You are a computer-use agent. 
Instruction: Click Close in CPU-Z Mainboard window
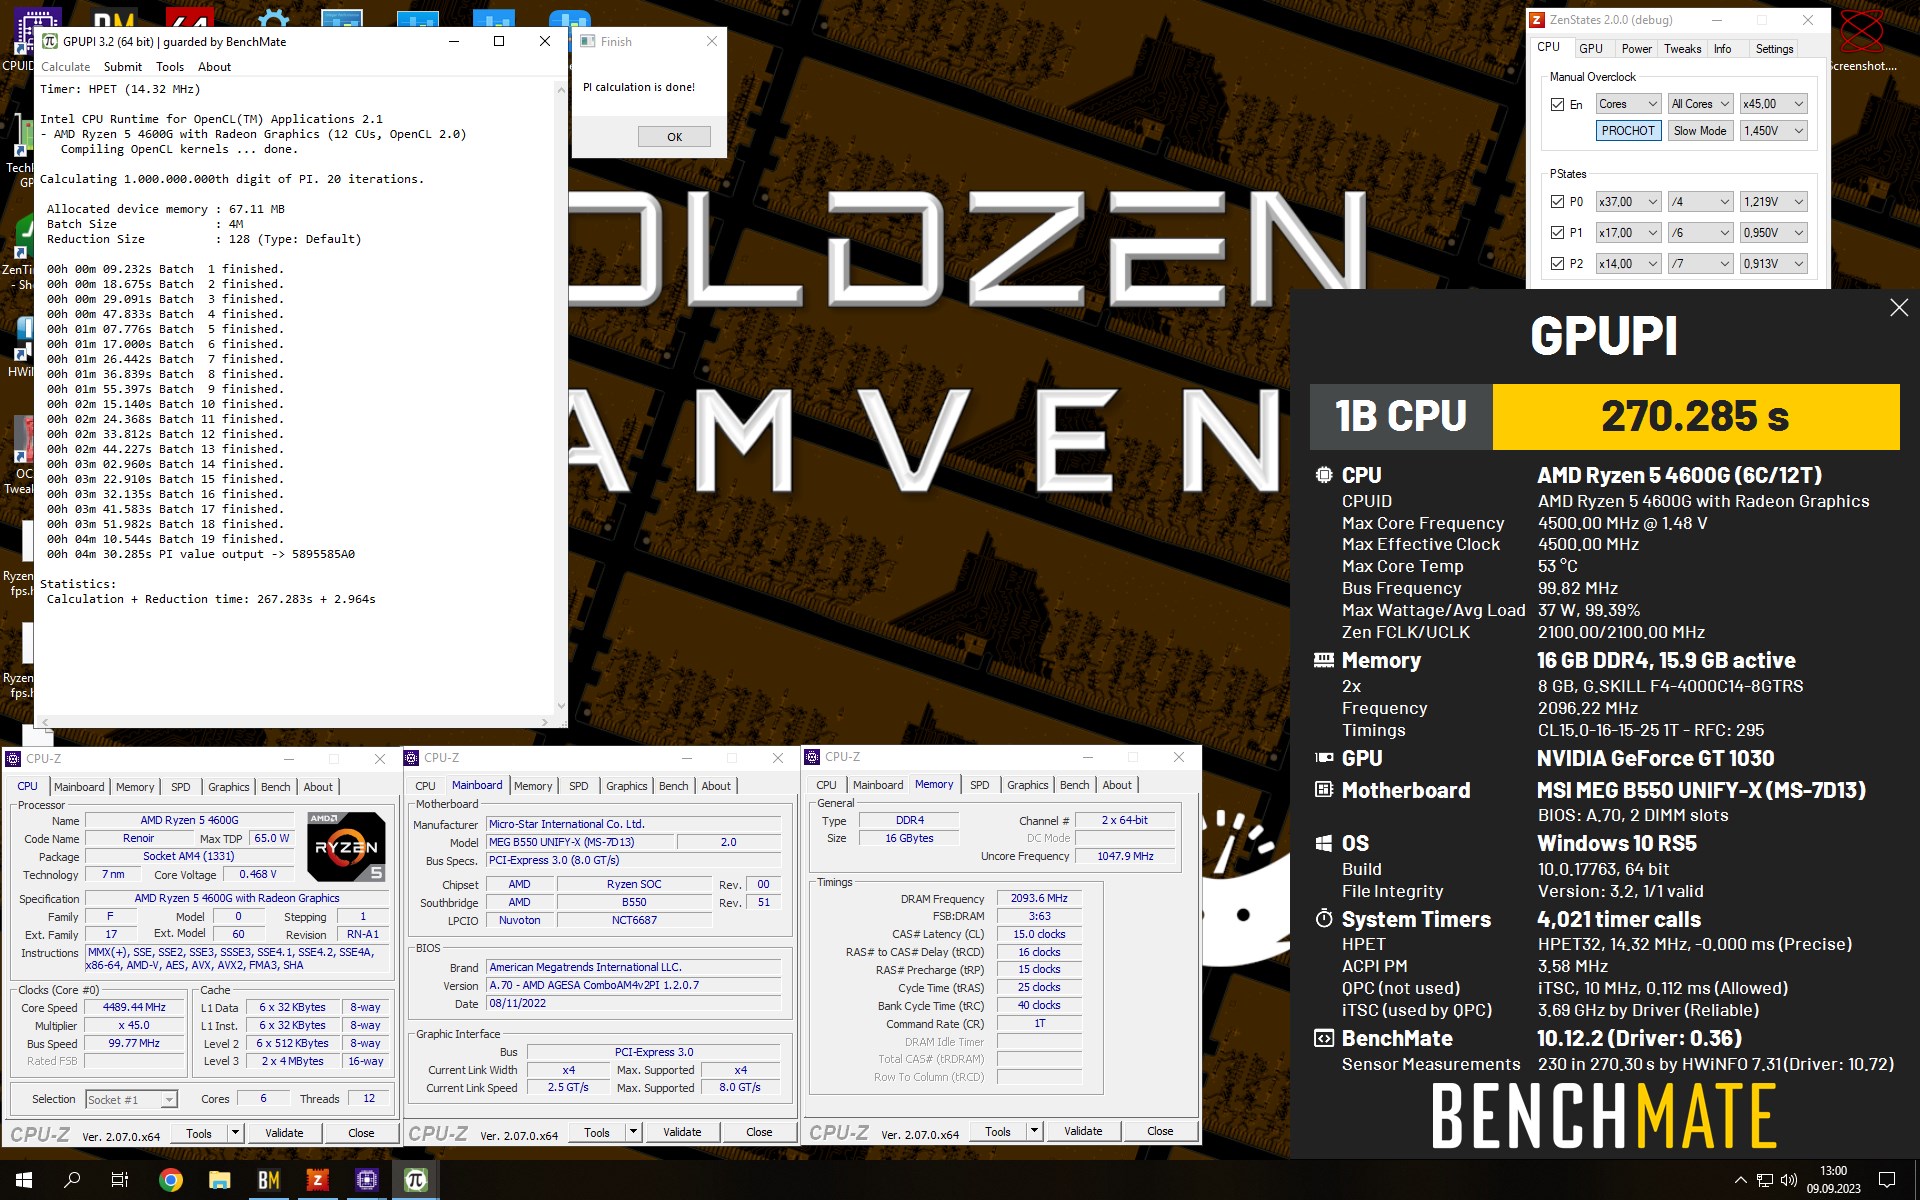pos(759,1132)
